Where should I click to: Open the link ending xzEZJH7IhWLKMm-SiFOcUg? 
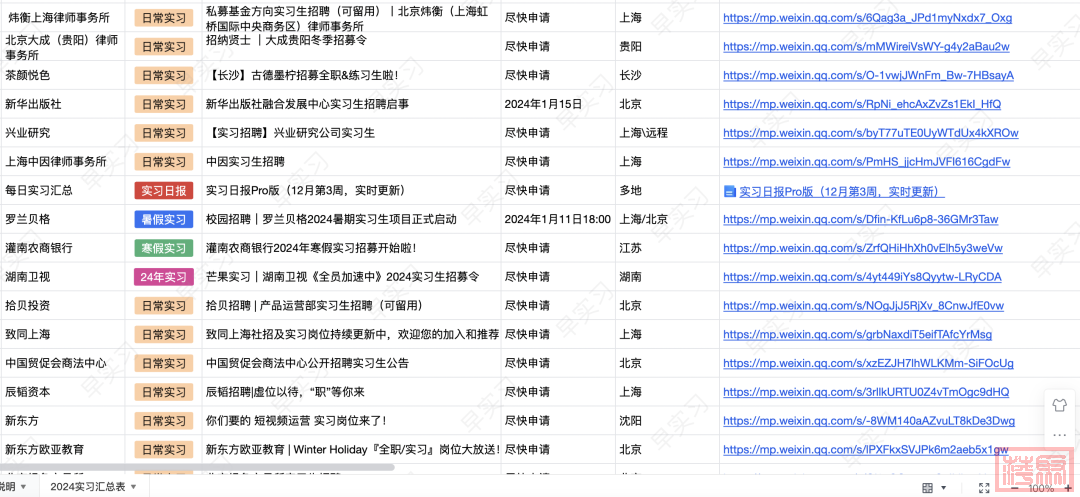868,363
